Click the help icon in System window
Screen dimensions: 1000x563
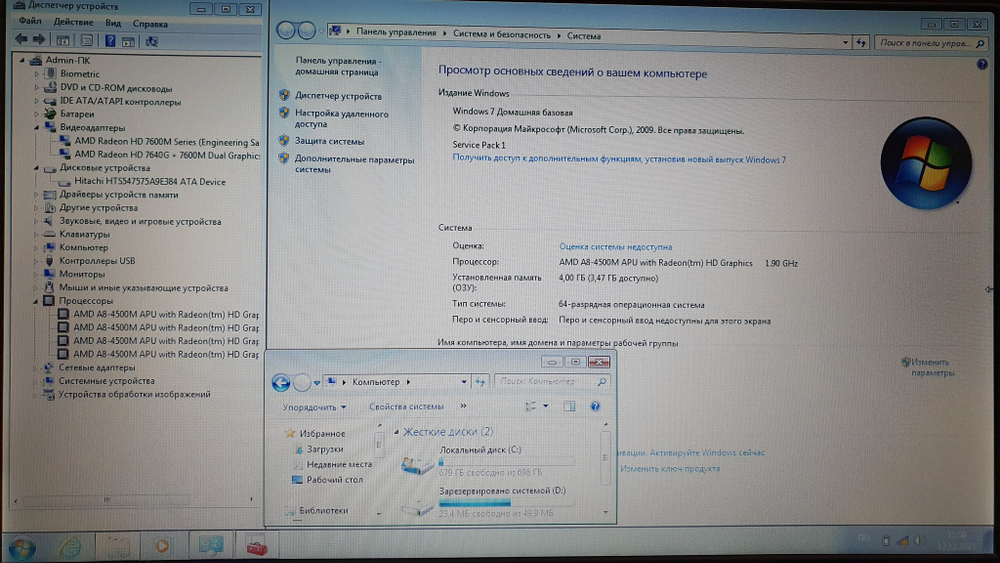982,64
